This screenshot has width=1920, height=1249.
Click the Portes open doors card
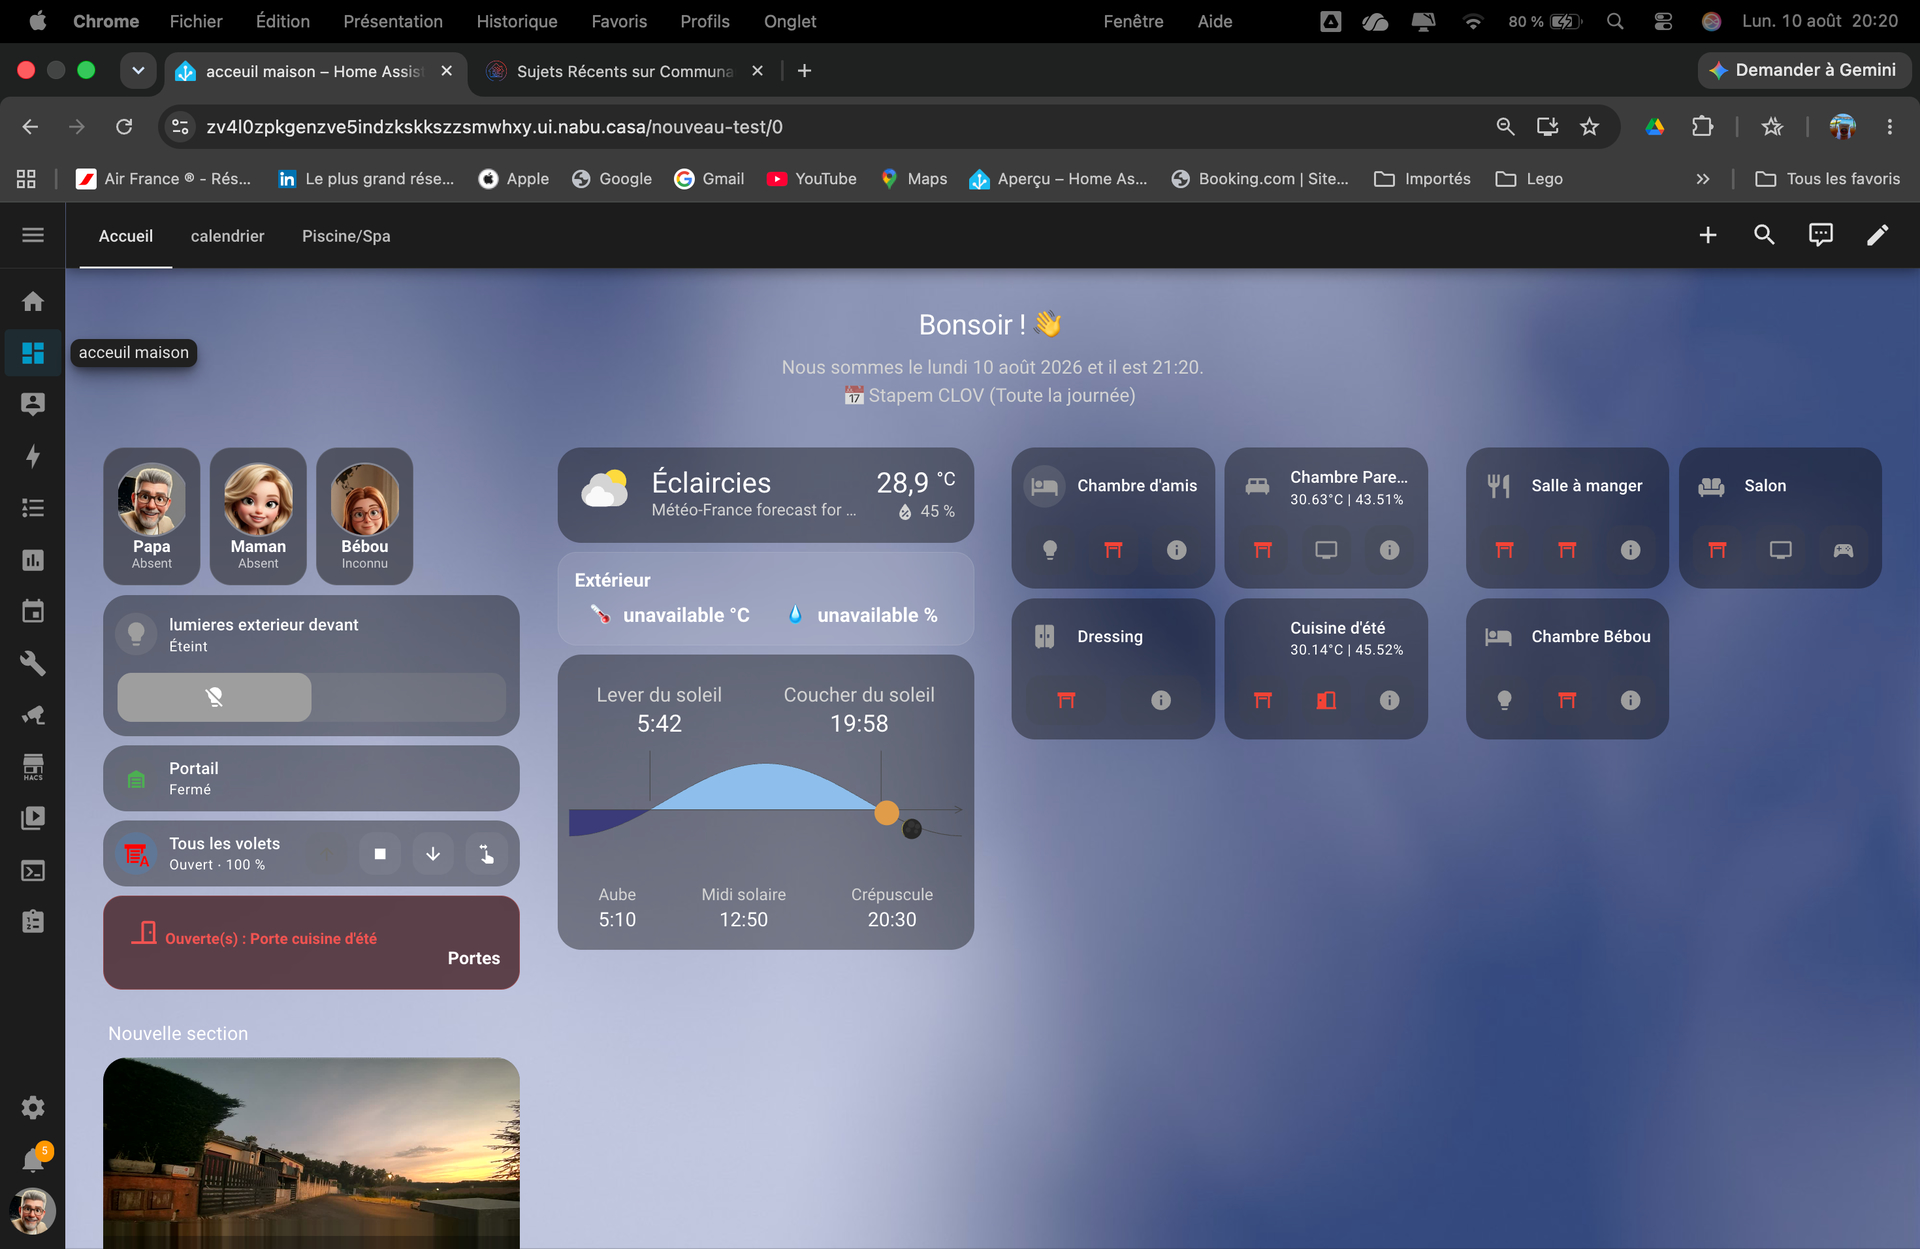click(x=311, y=943)
